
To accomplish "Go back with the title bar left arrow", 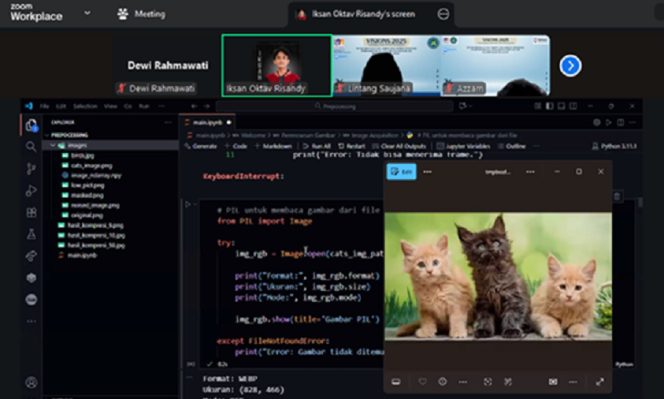I will coord(194,106).
